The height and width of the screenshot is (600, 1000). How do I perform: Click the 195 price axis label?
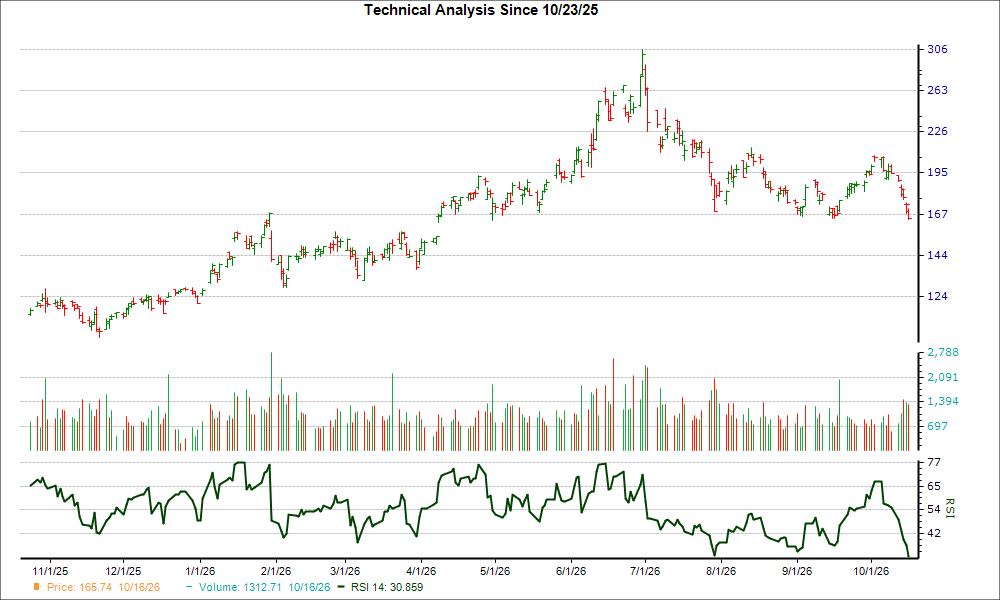tap(937, 172)
